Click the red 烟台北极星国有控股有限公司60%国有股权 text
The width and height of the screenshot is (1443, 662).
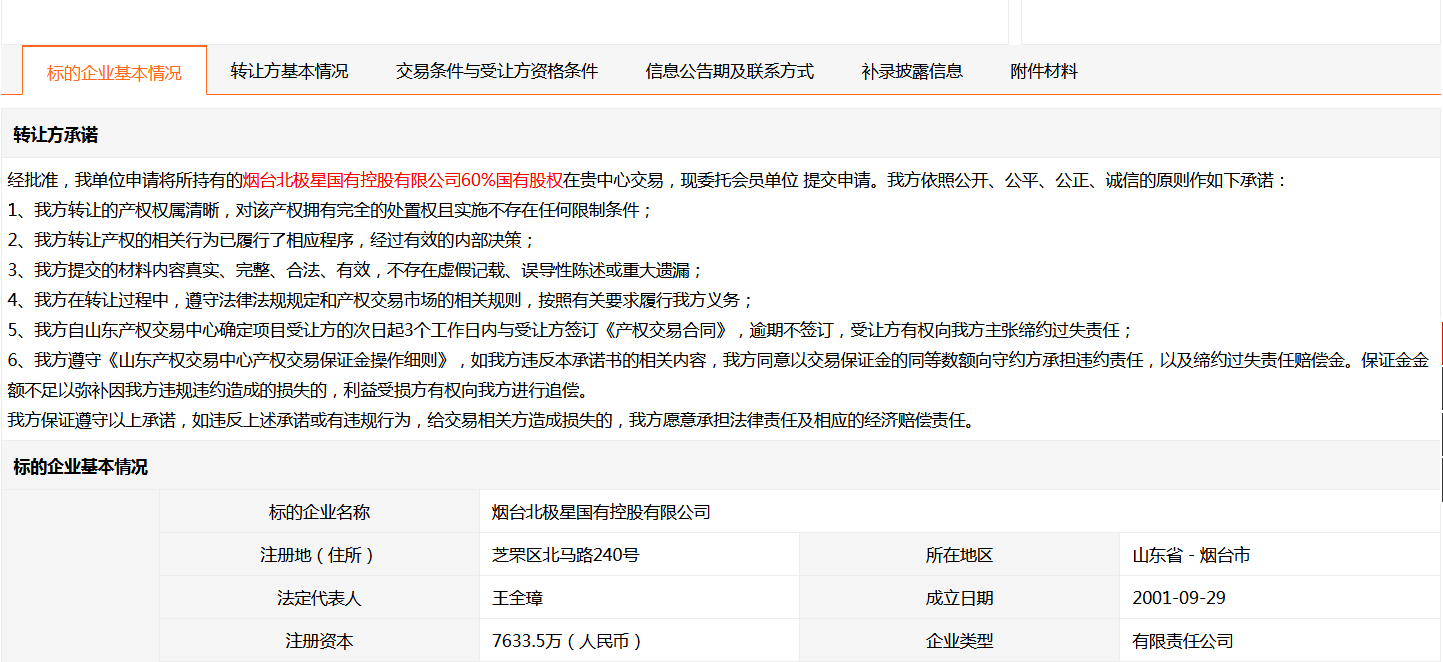(402, 181)
